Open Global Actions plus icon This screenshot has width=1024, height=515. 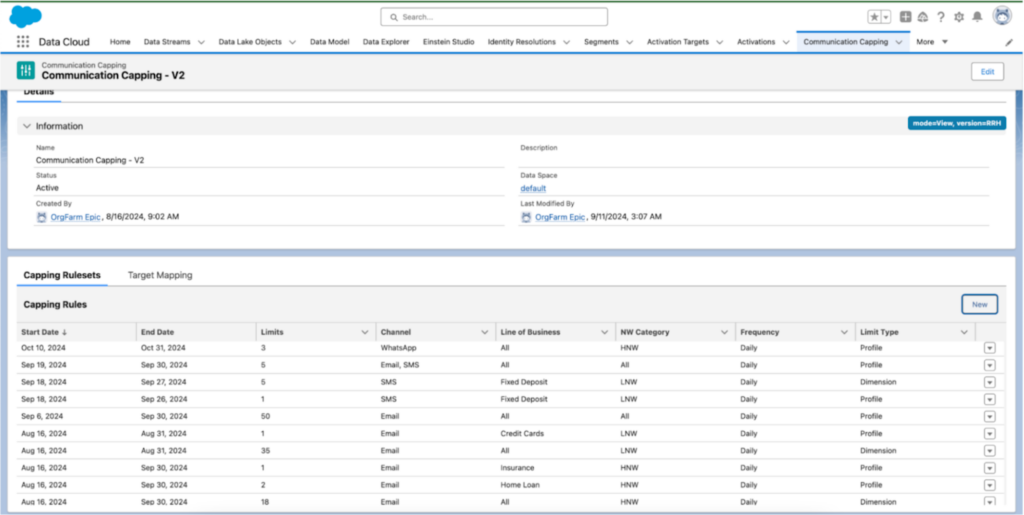click(x=905, y=17)
